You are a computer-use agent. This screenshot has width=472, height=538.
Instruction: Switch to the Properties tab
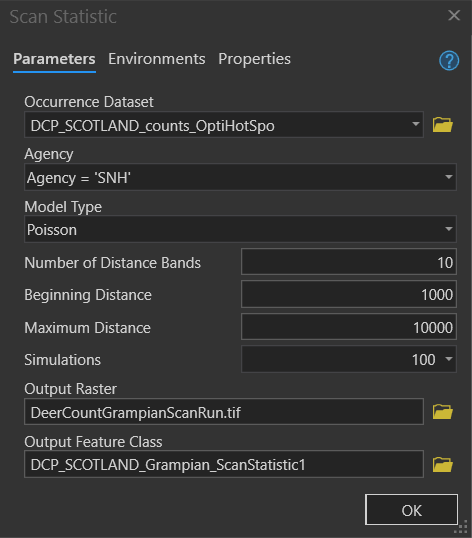tap(255, 59)
